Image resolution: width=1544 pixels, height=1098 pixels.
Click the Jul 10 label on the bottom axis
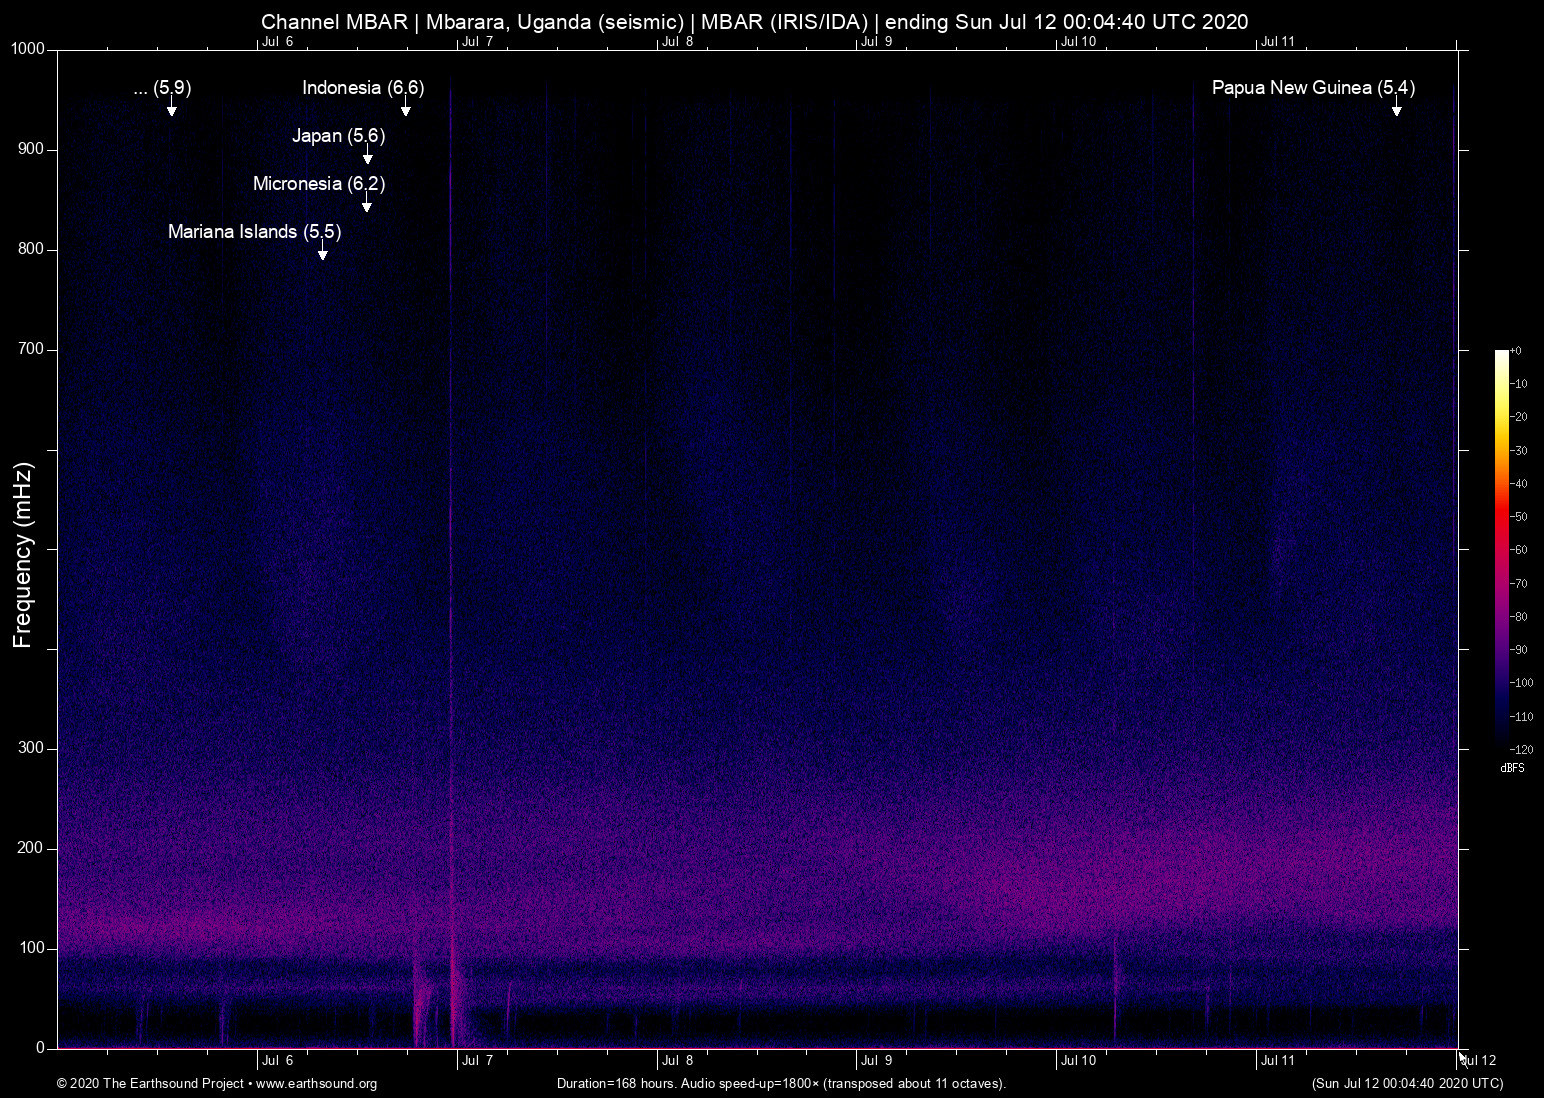pos(1078,1061)
